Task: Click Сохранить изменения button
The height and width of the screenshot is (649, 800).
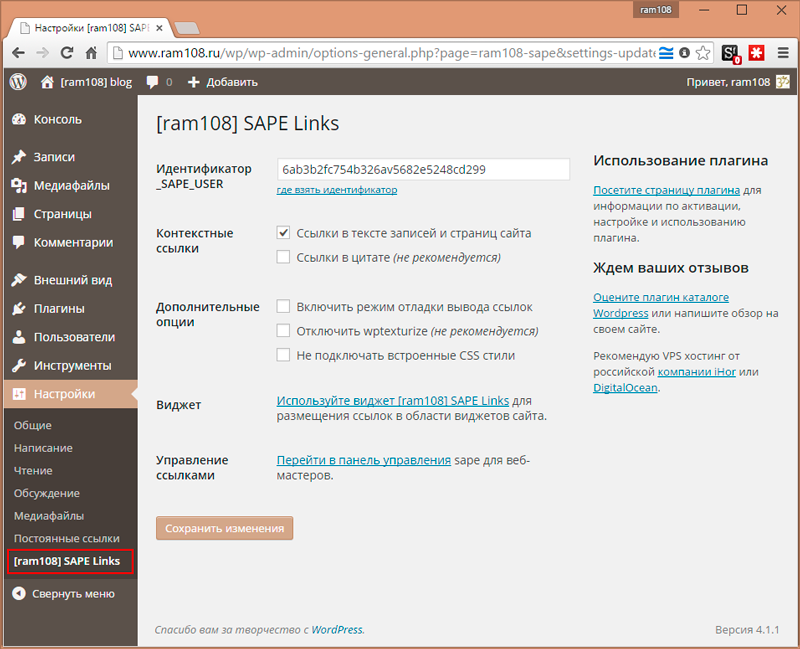Action: 224,528
